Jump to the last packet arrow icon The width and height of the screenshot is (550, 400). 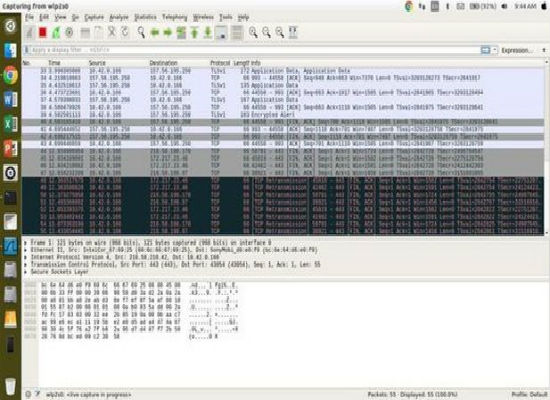(x=208, y=33)
